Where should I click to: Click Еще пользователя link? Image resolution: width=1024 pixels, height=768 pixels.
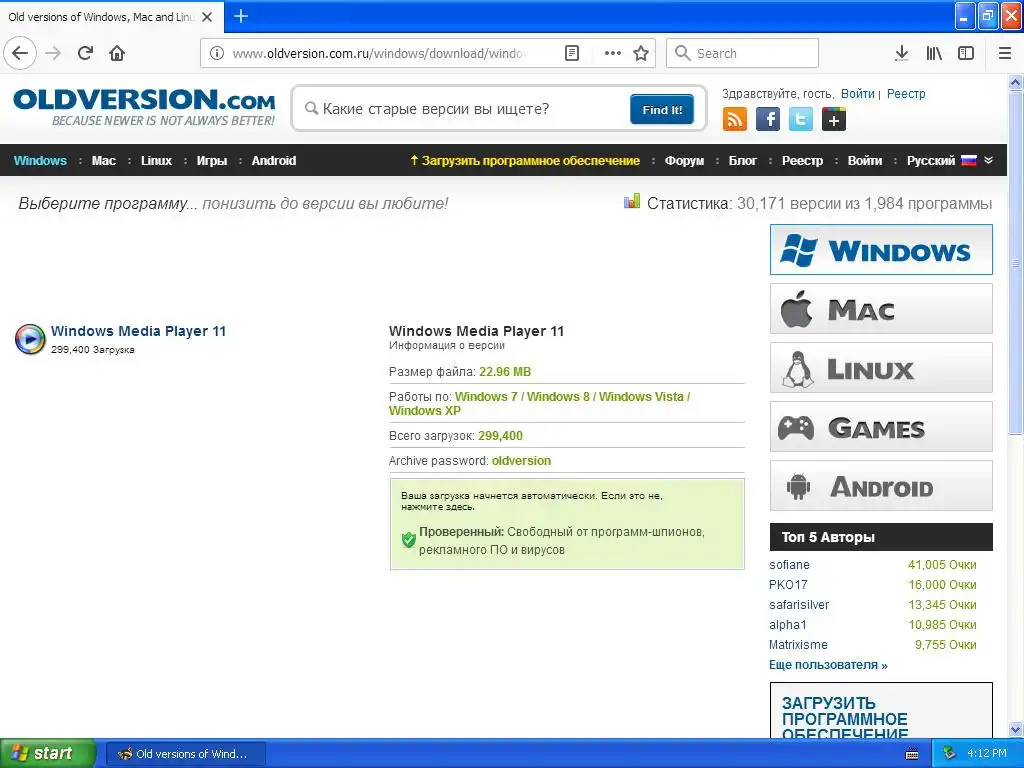pyautogui.click(x=828, y=665)
